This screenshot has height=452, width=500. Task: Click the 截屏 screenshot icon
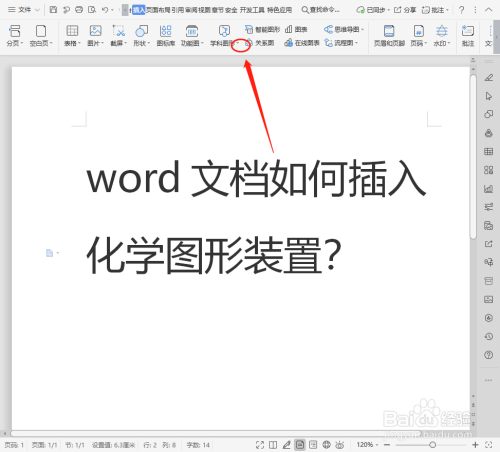point(118,31)
